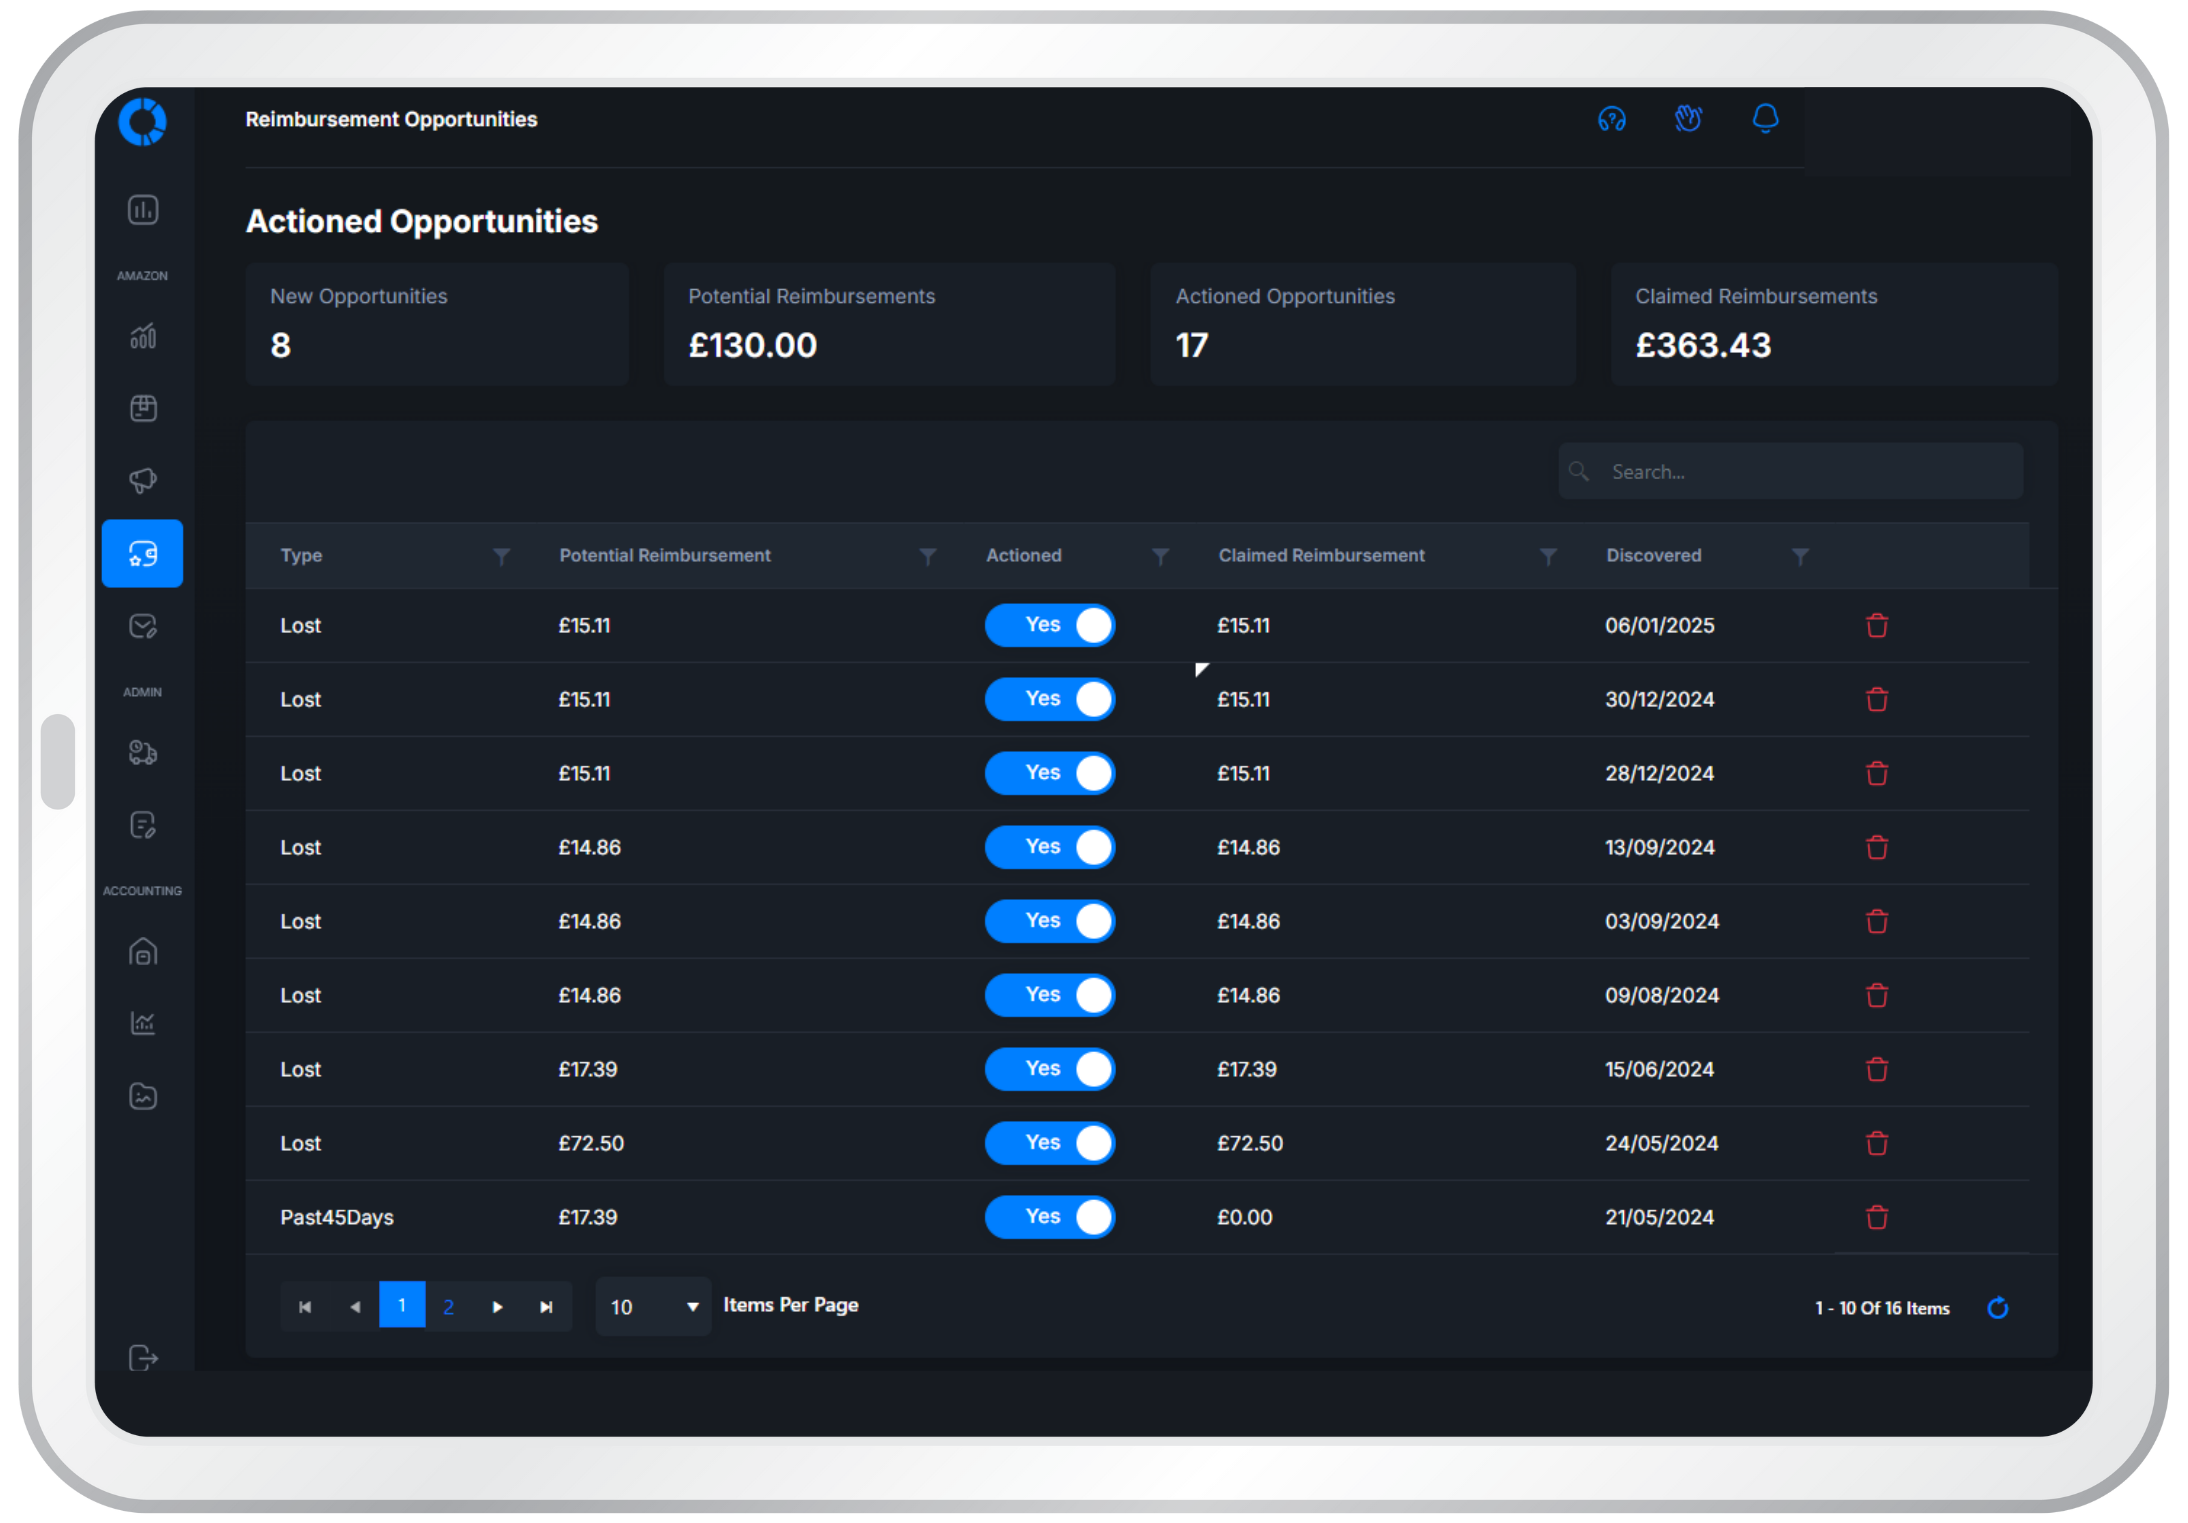This screenshot has height=1523, width=2188.
Task: Click the megaphone advertising icon in sidebar
Action: click(143, 481)
